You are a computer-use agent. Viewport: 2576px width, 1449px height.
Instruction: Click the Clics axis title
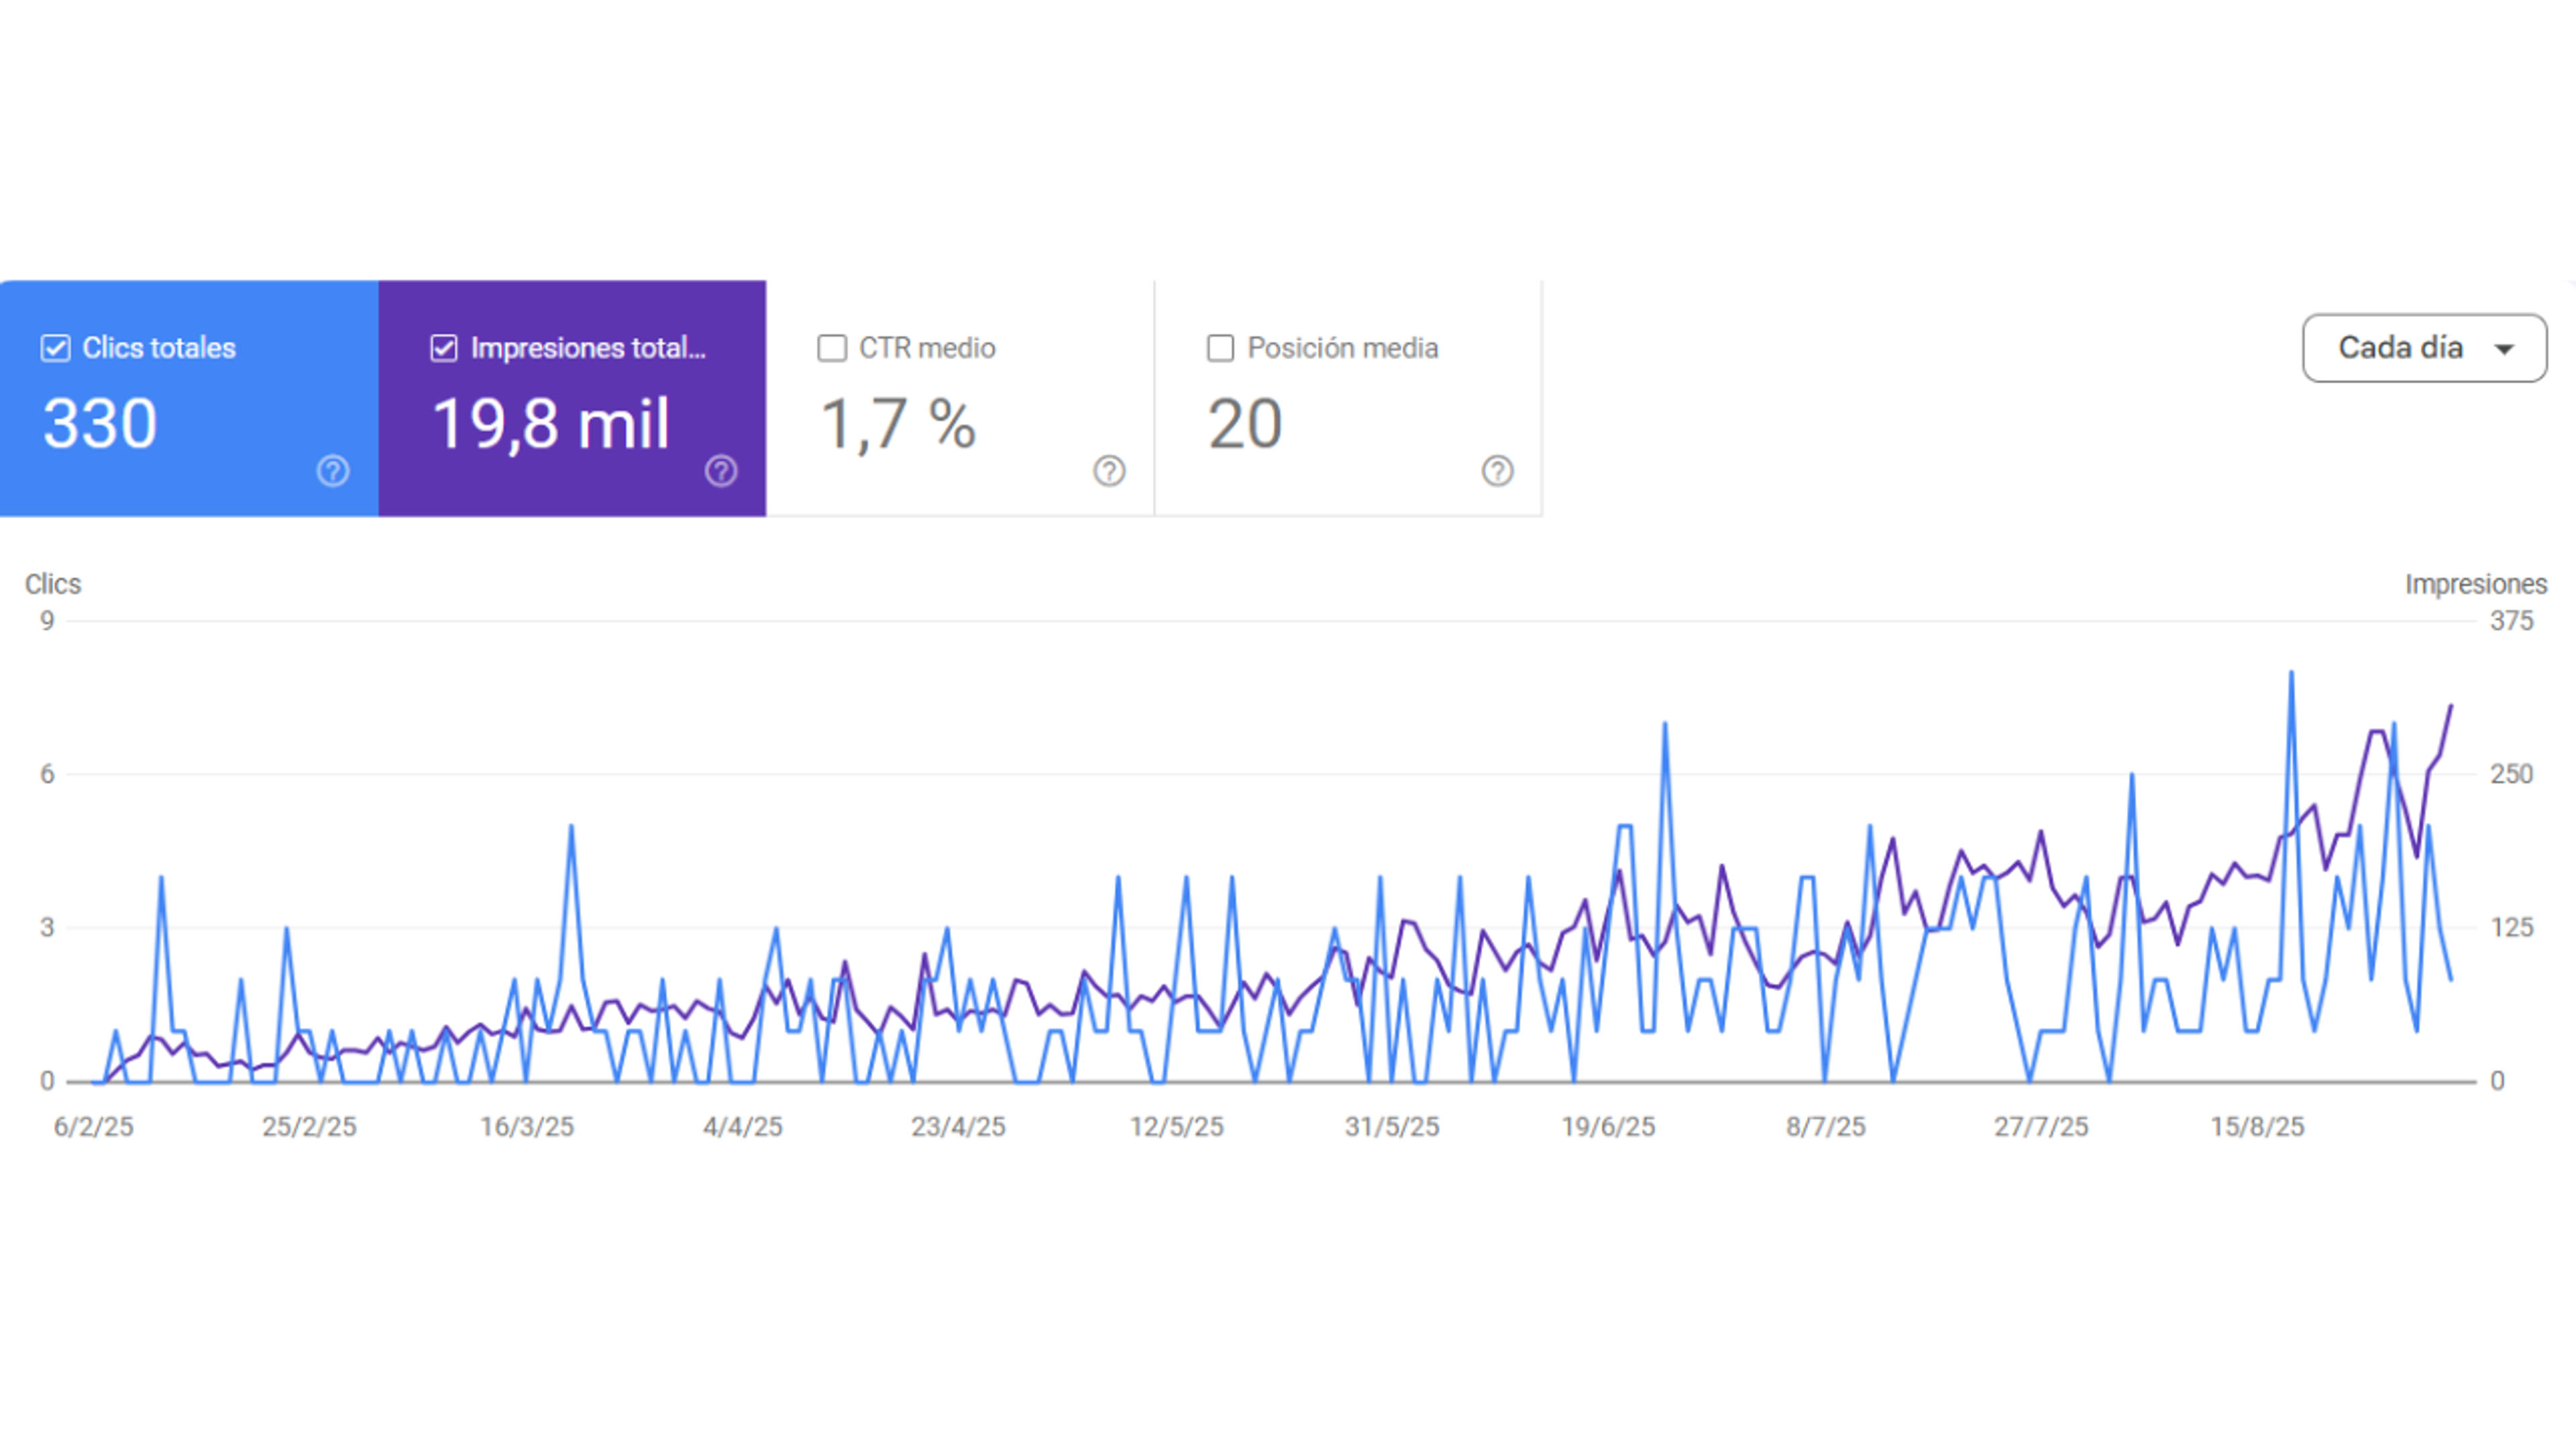point(53,584)
